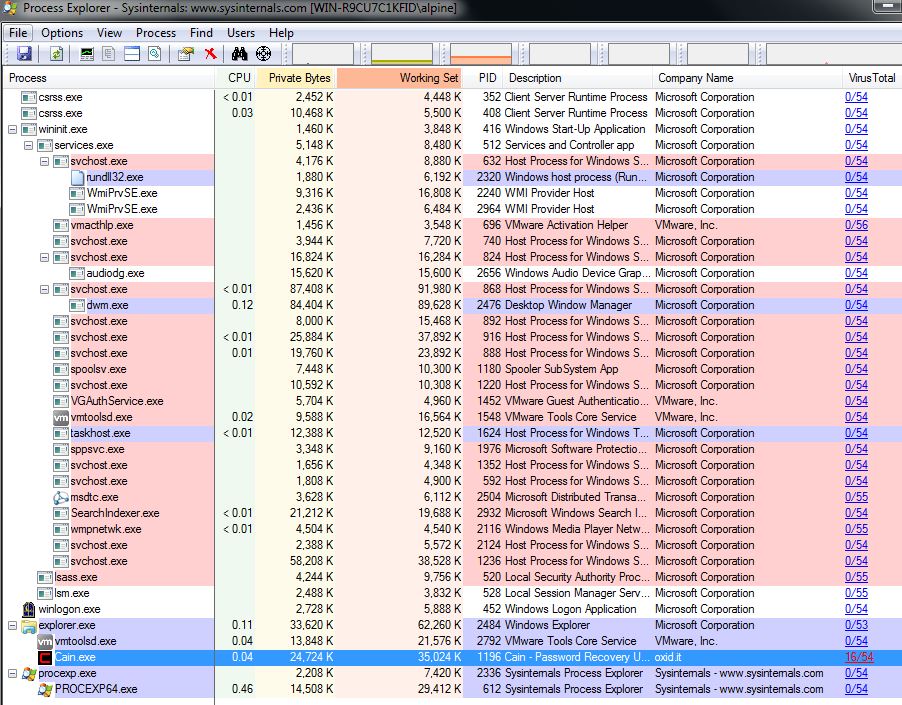Image resolution: width=902 pixels, height=705 pixels.
Task: Open the Find menu
Action: [201, 33]
